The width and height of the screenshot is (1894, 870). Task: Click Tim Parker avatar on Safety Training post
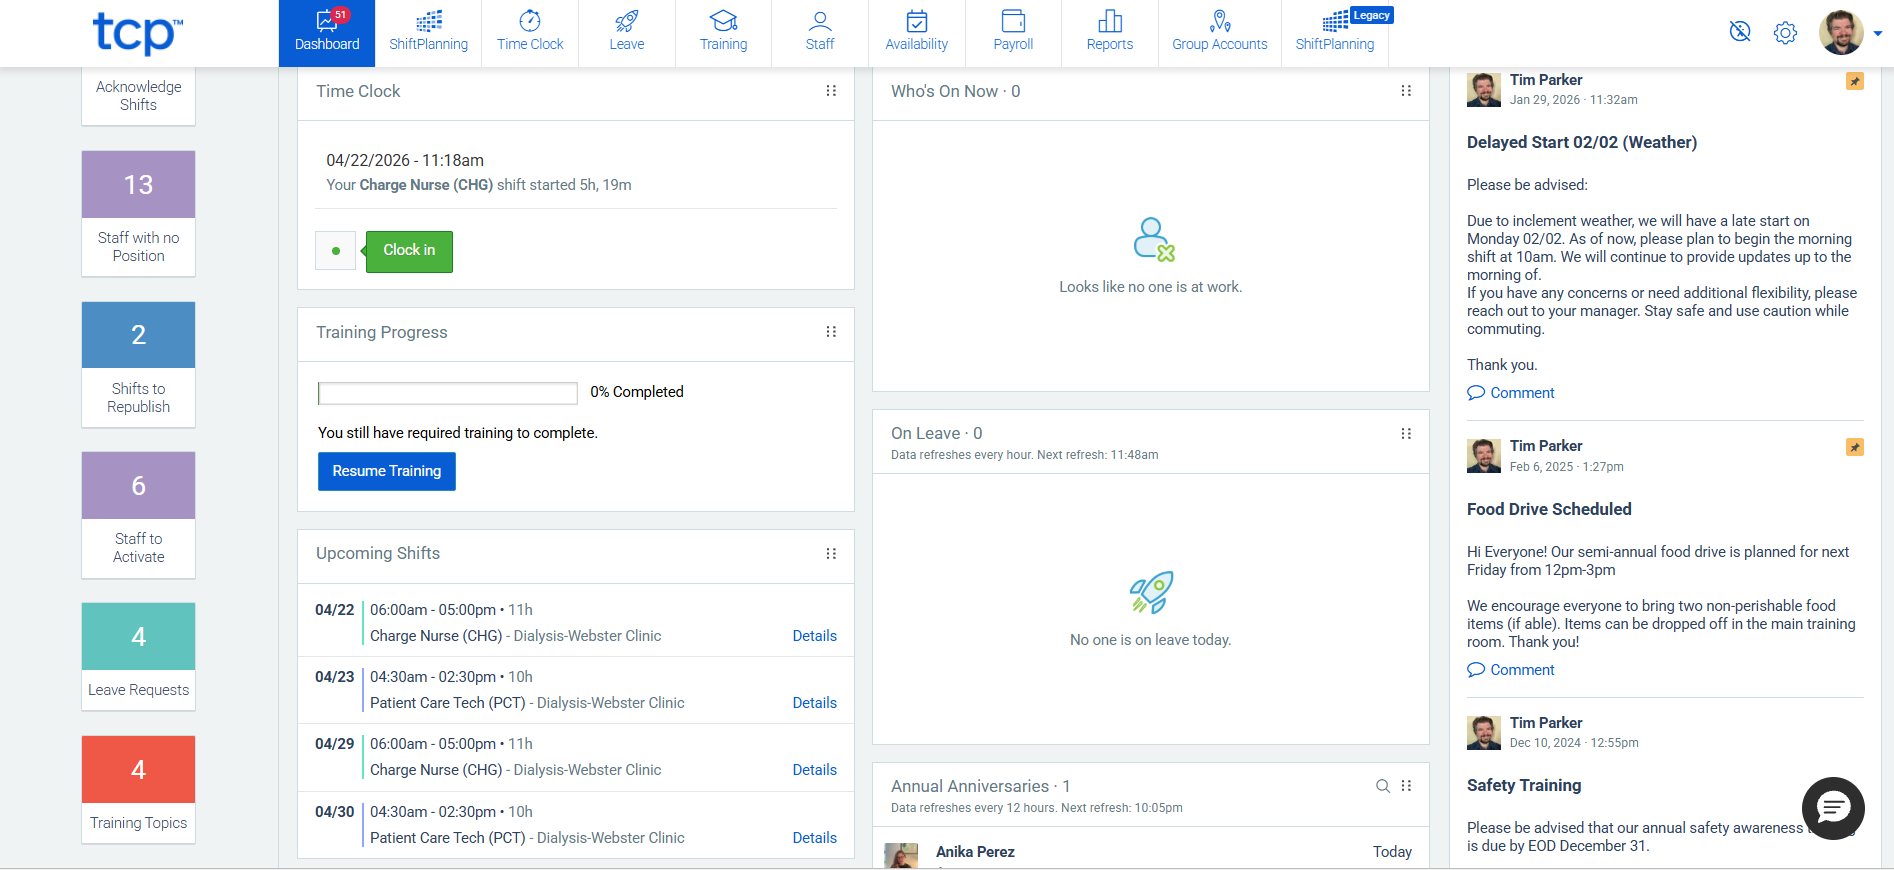pos(1484,733)
